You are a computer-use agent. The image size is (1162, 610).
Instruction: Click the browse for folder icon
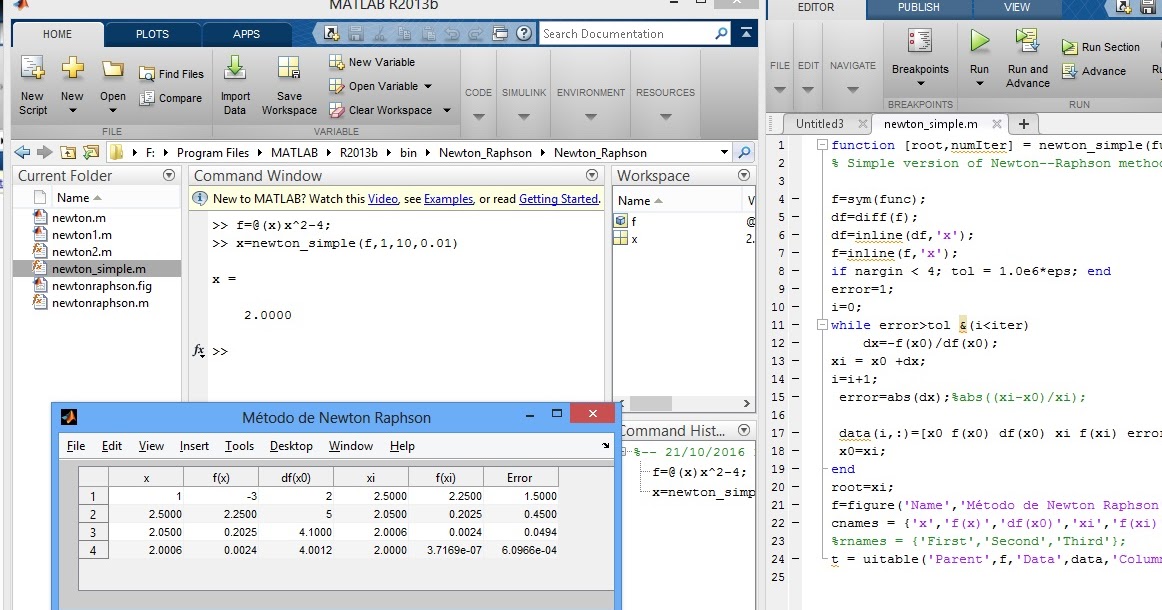90,152
